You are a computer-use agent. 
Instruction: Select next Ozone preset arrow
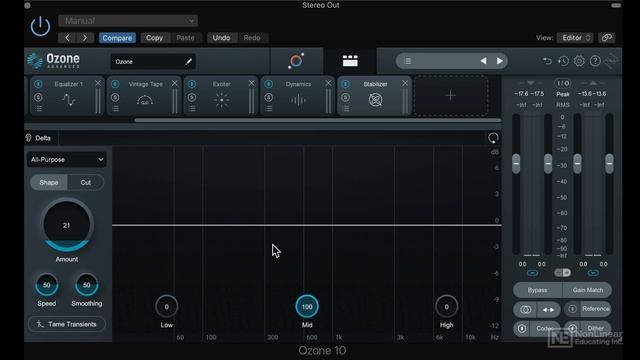(500, 61)
